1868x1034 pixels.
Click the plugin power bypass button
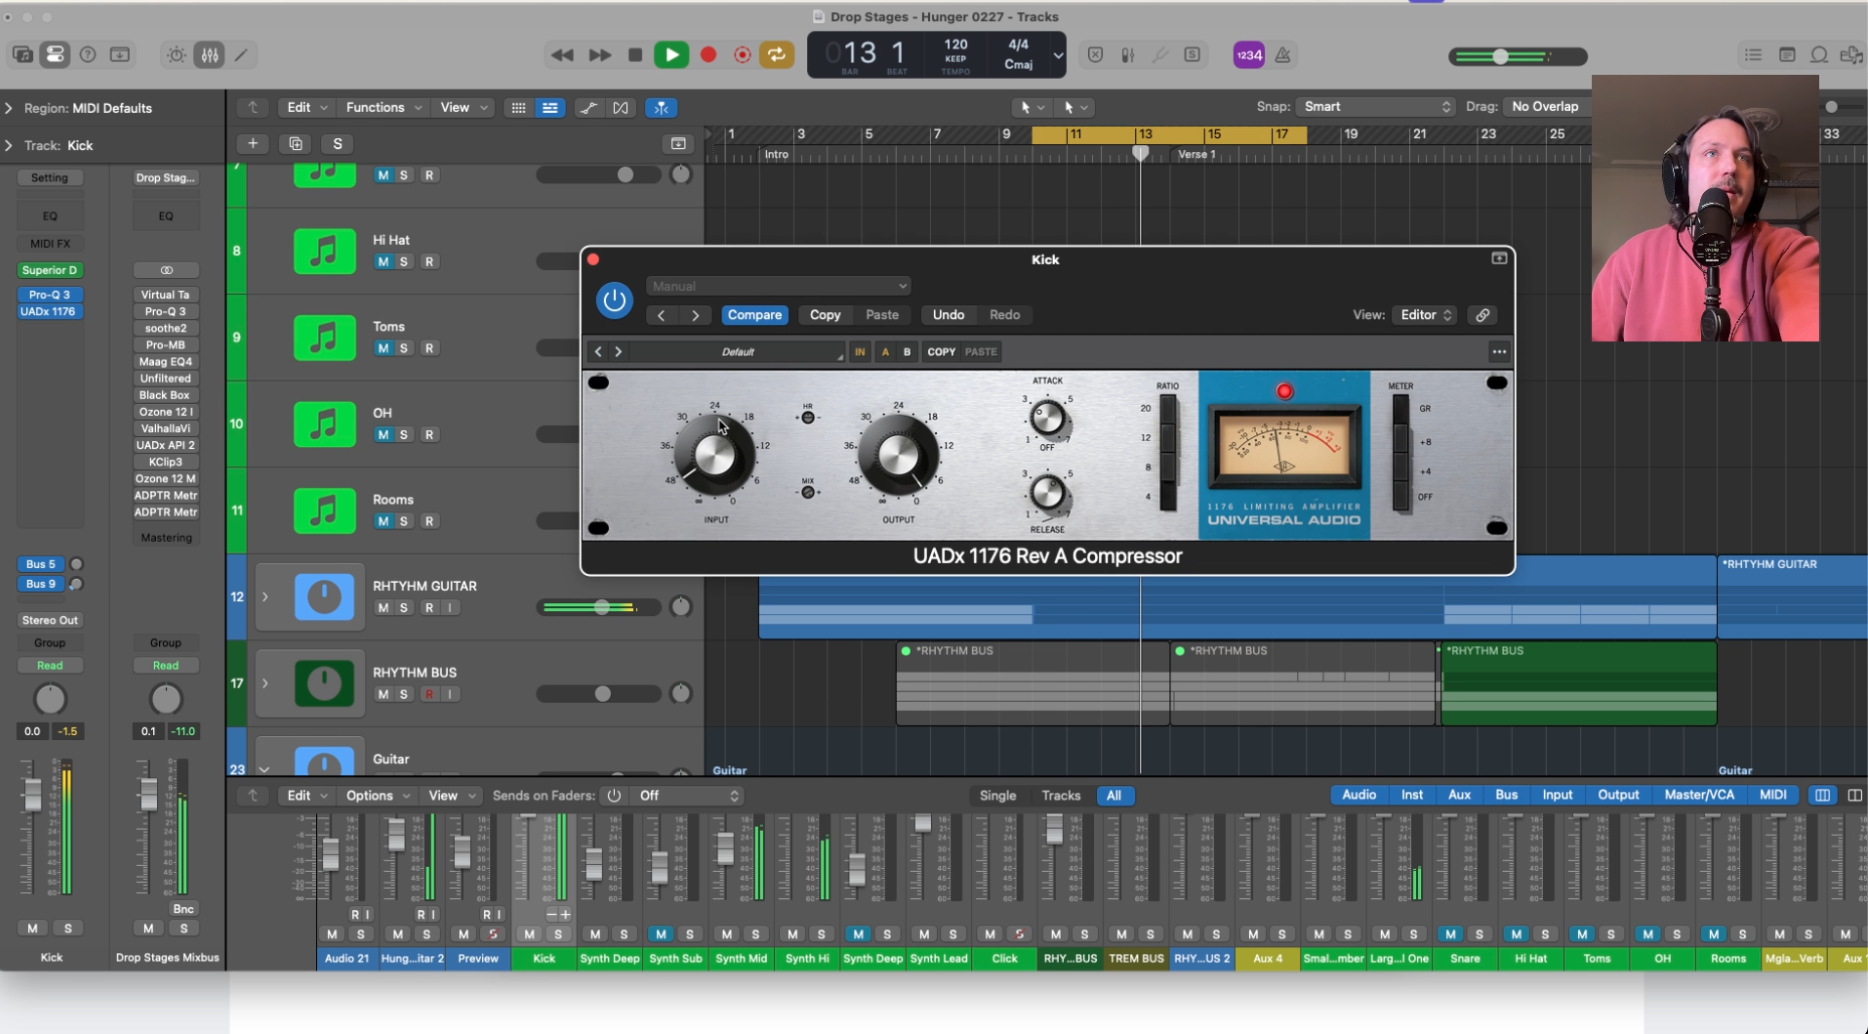coord(614,300)
